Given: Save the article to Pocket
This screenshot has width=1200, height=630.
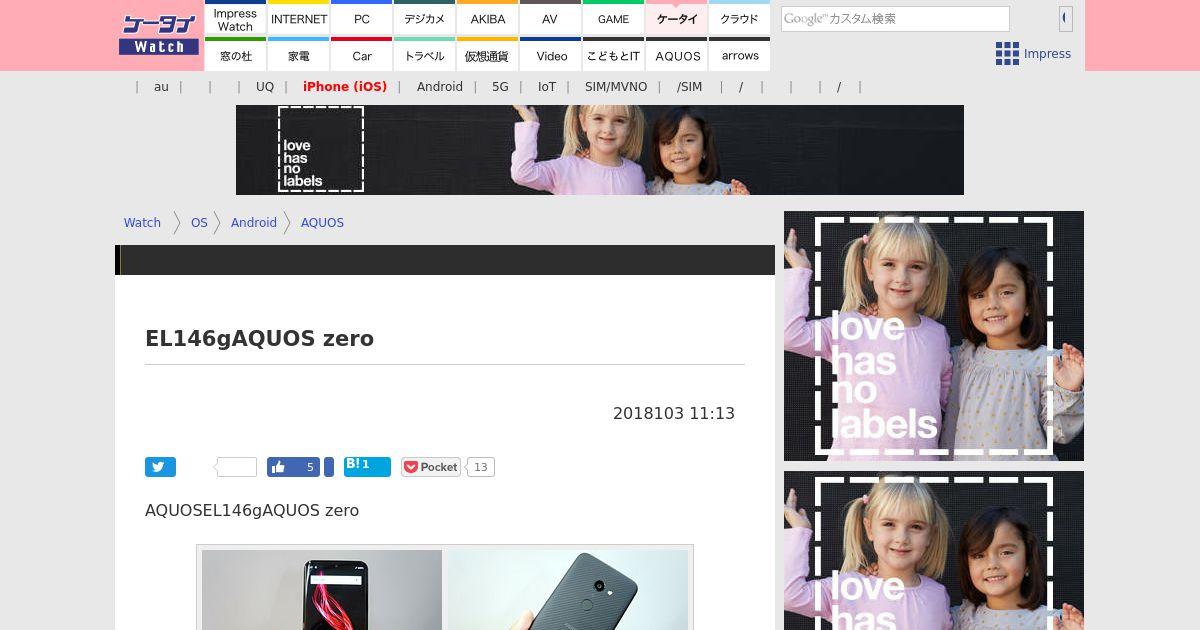Looking at the screenshot, I should [x=430, y=467].
